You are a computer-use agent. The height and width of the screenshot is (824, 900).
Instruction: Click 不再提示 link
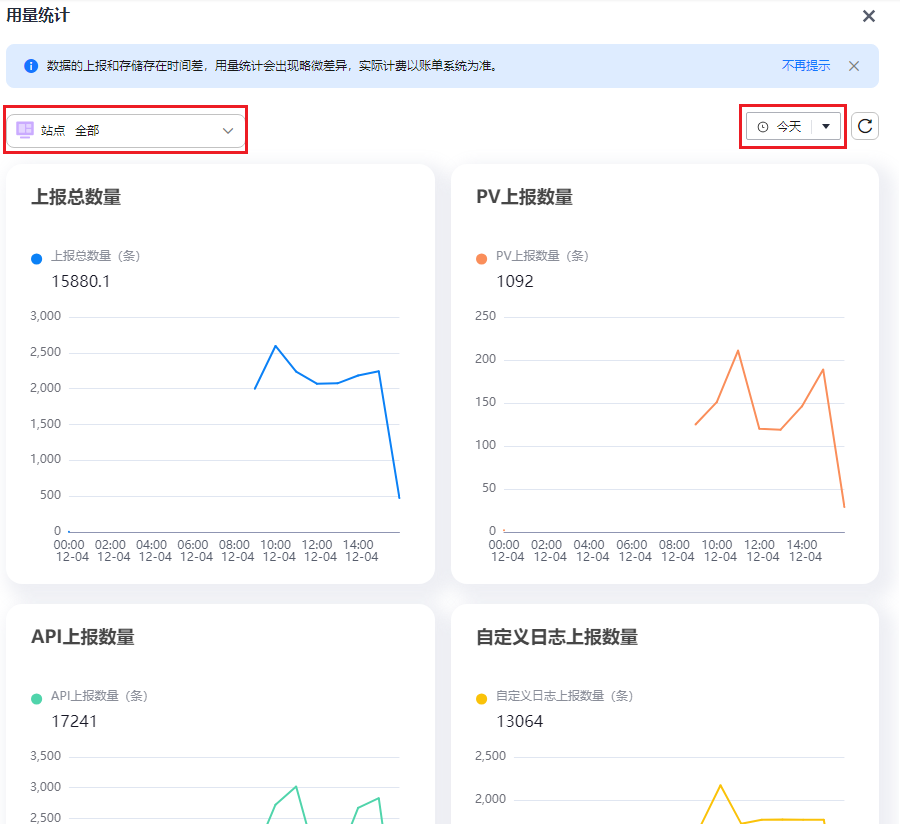coord(805,66)
